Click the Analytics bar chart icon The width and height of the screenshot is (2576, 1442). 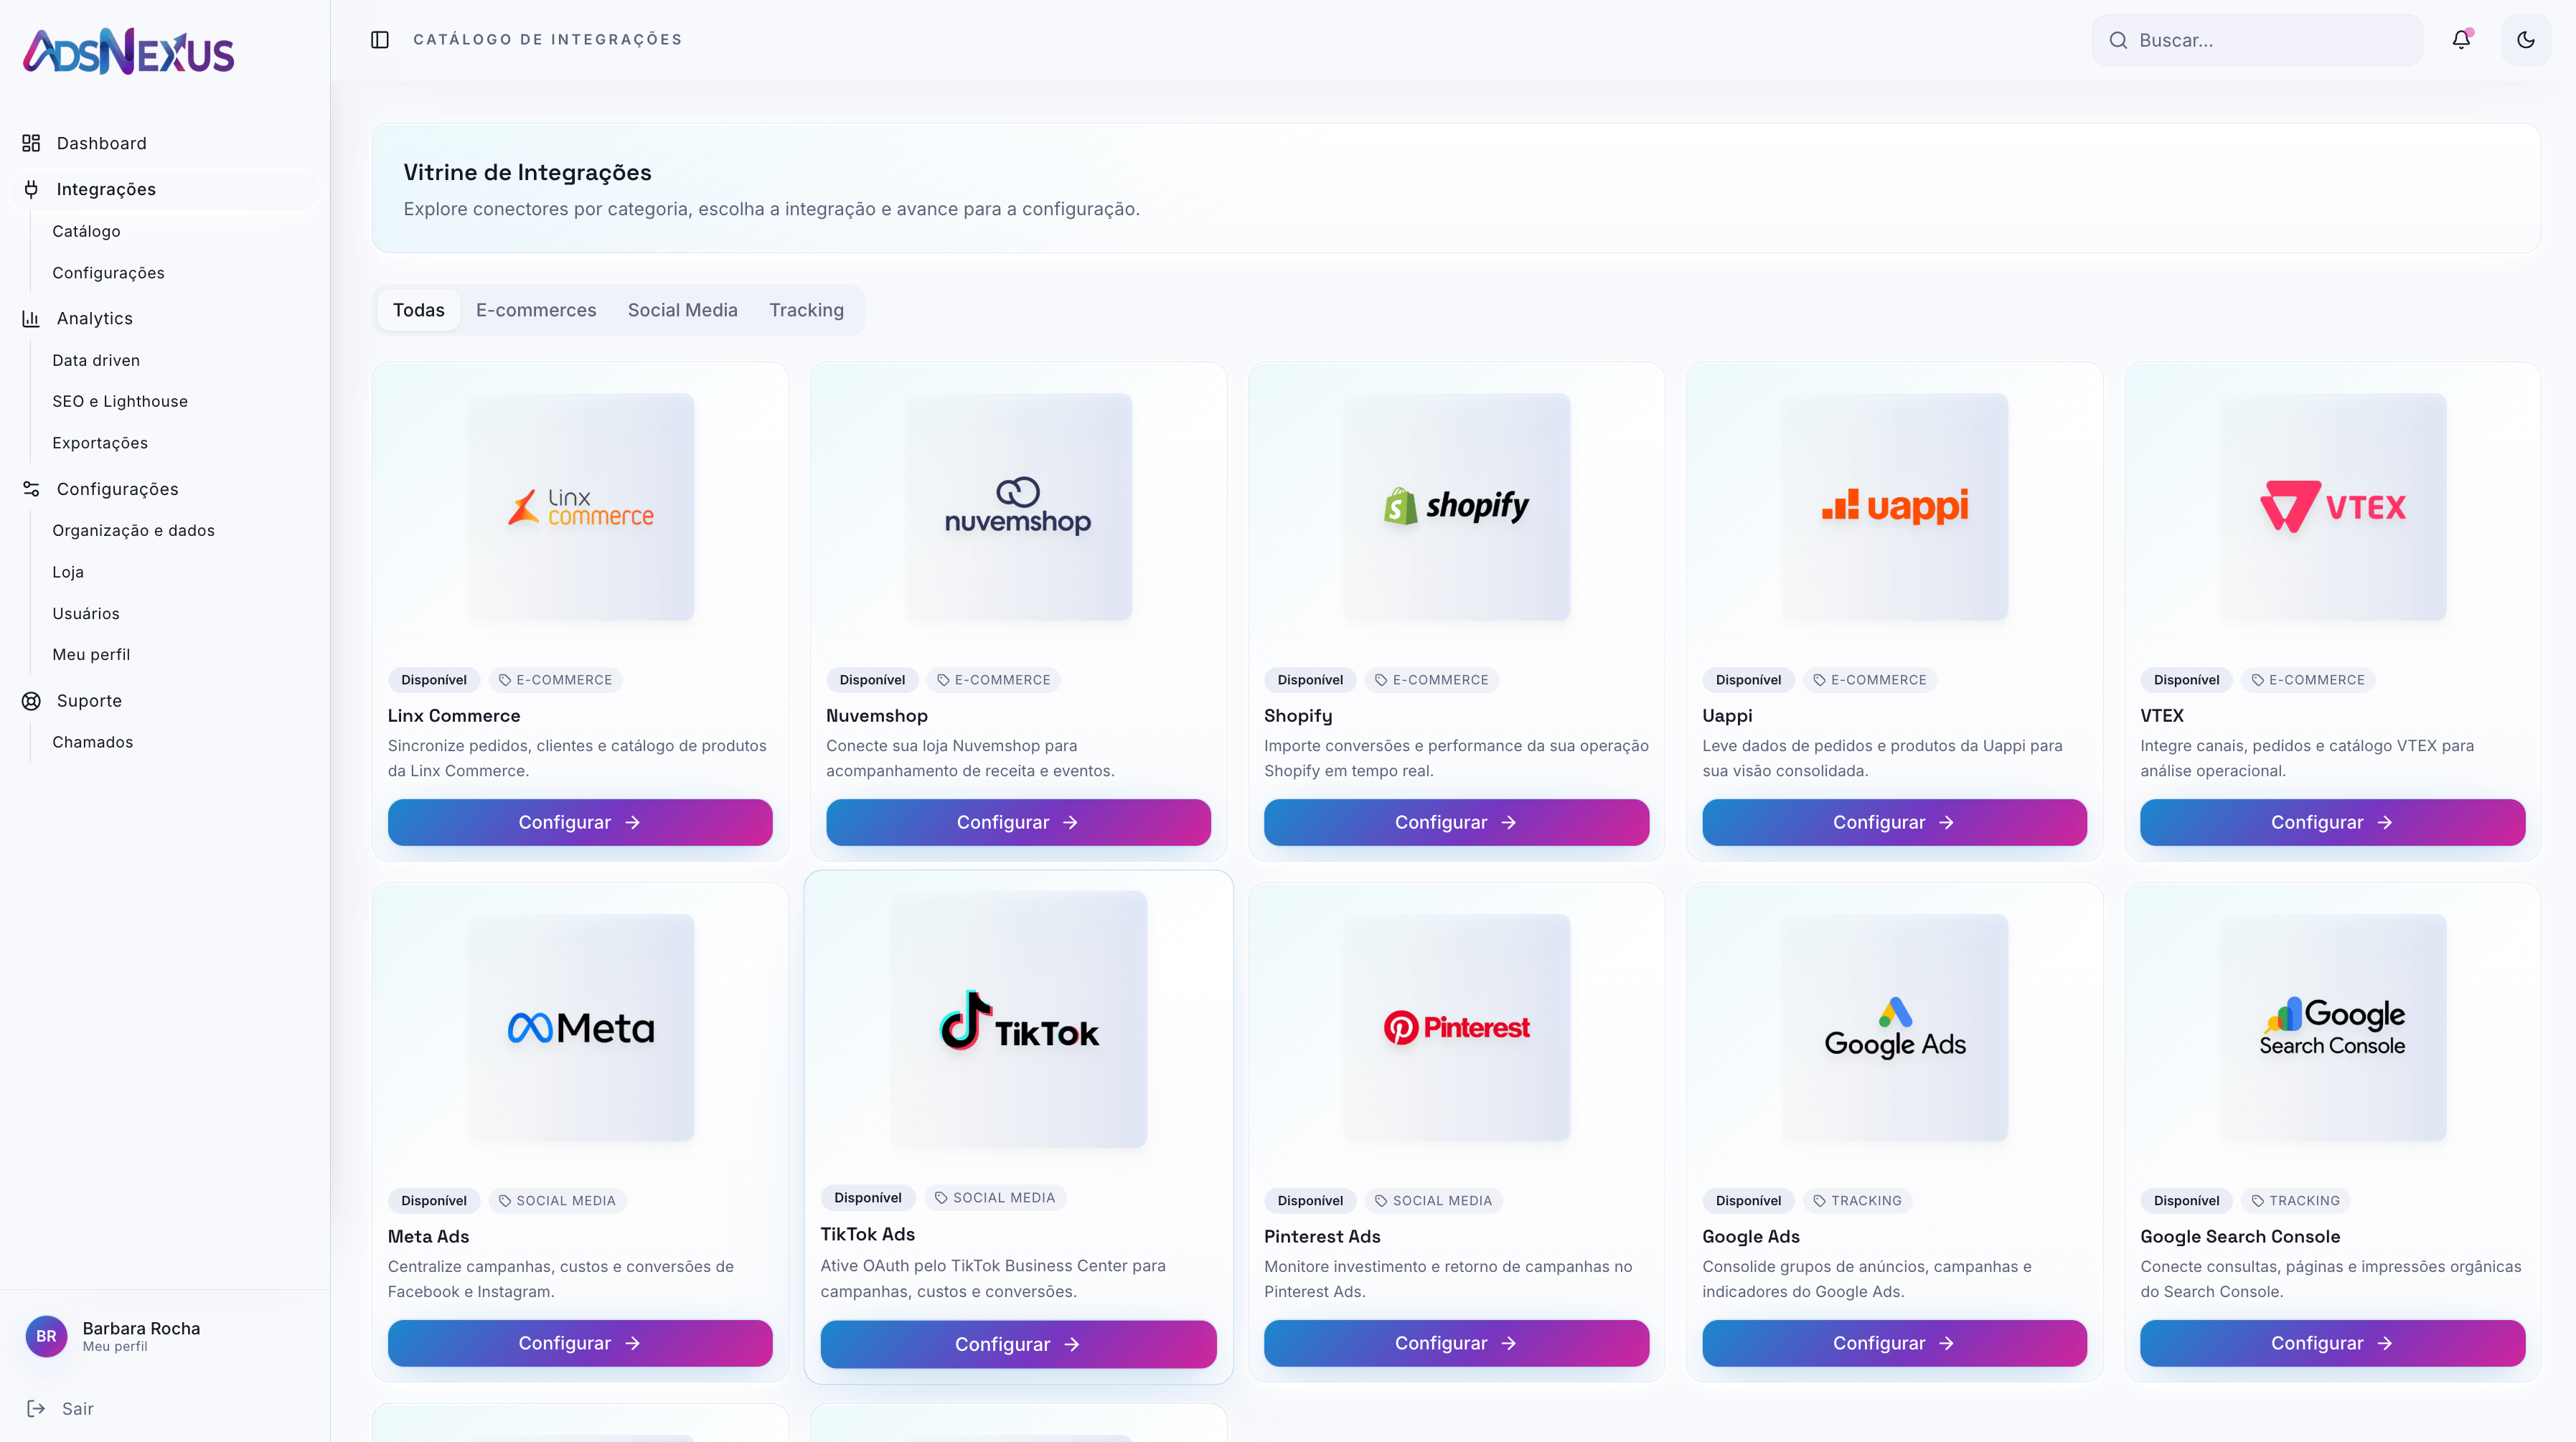[31, 318]
